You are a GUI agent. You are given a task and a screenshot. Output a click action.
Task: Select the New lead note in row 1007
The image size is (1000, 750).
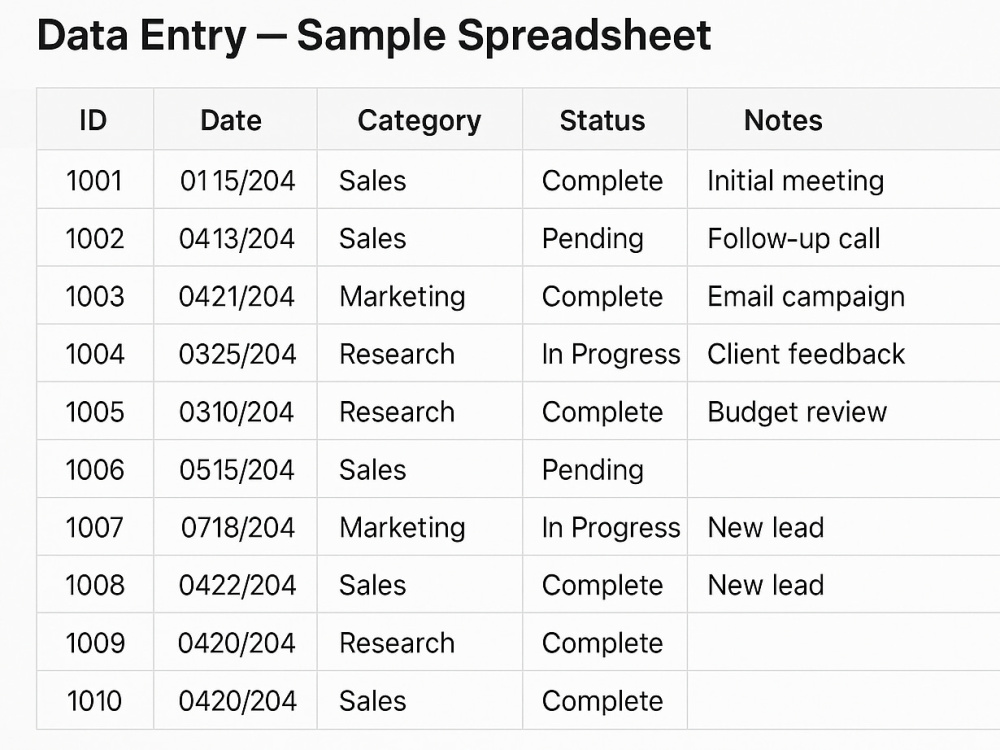(765, 527)
